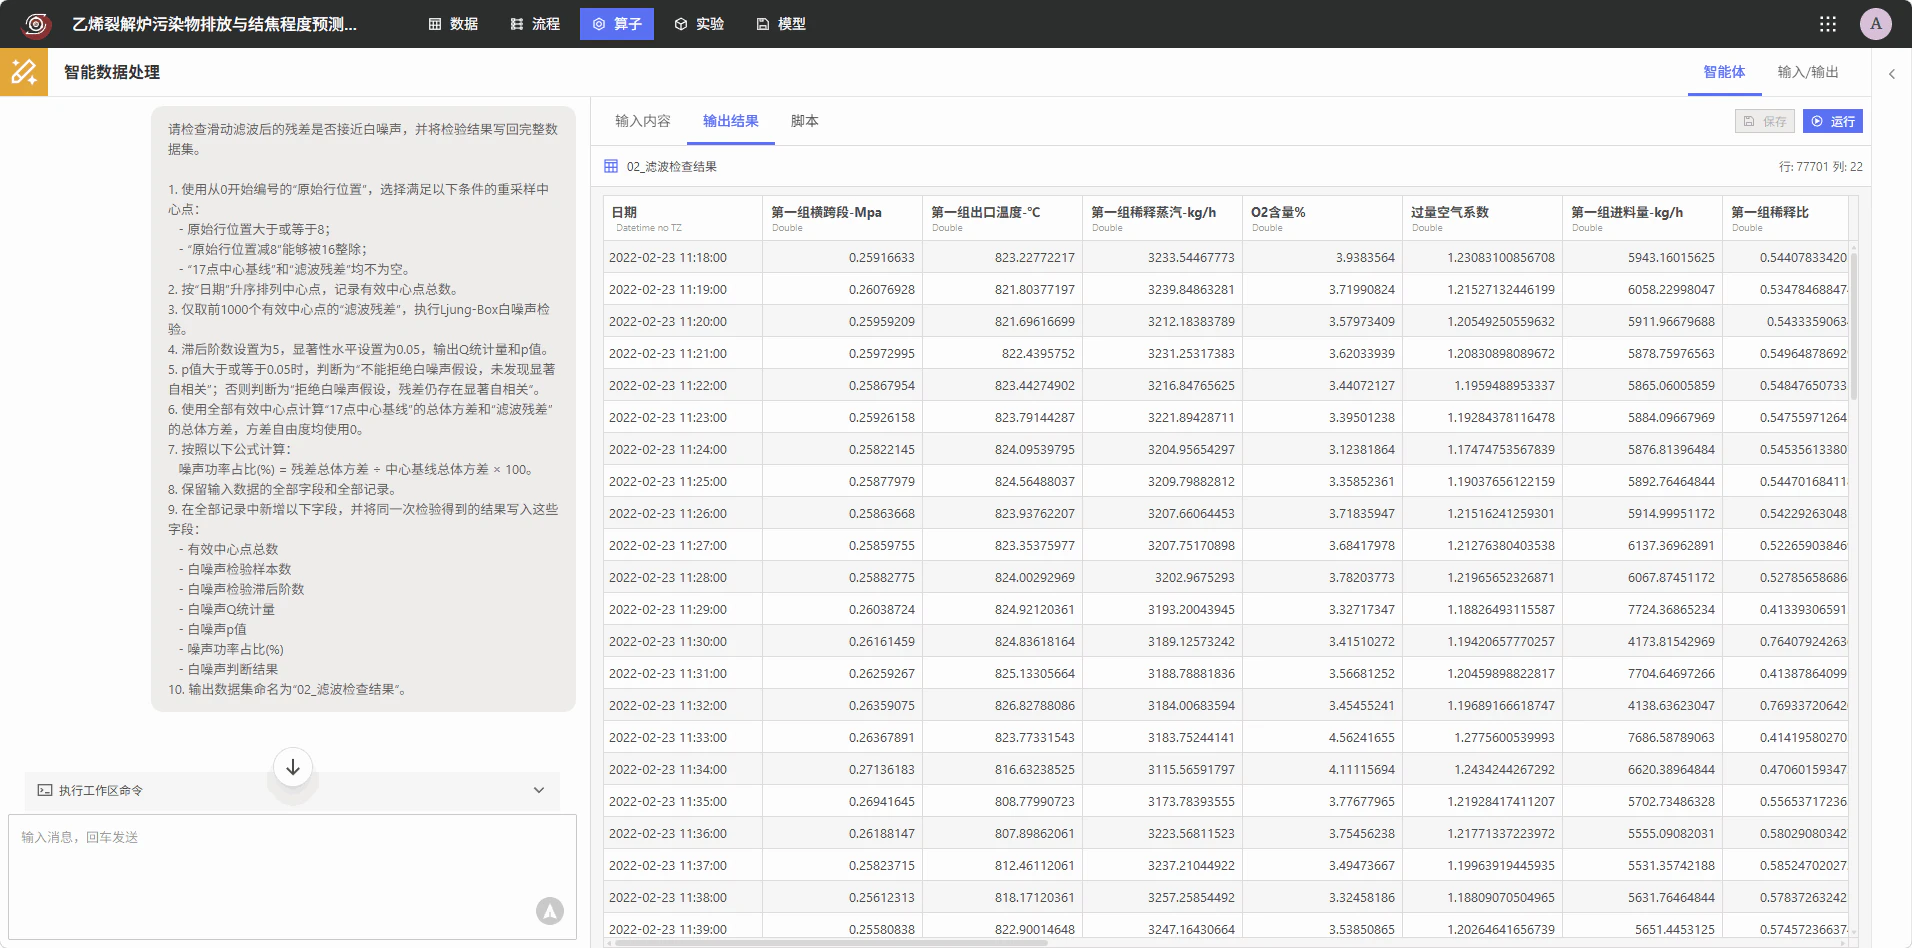Select cell value 821.69616699
Image resolution: width=1912 pixels, height=948 pixels.
1002,321
